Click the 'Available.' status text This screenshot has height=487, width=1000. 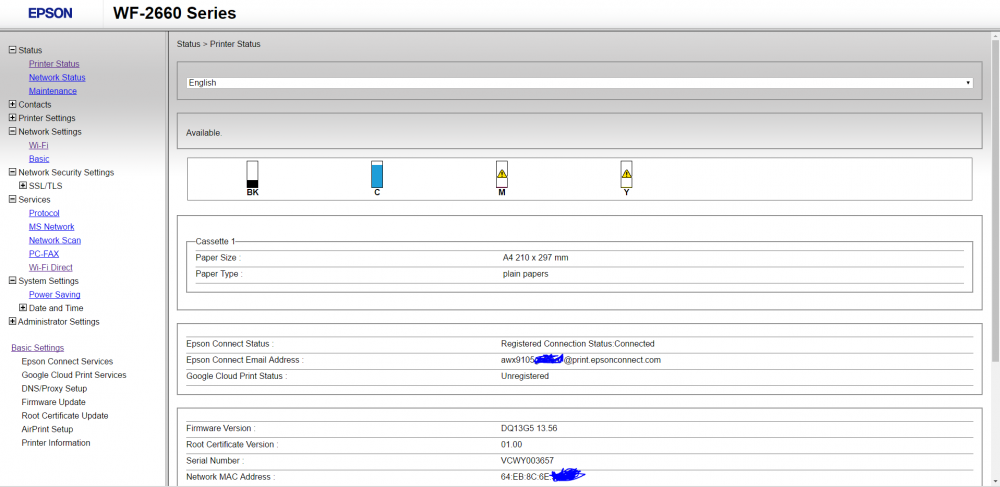204,133
